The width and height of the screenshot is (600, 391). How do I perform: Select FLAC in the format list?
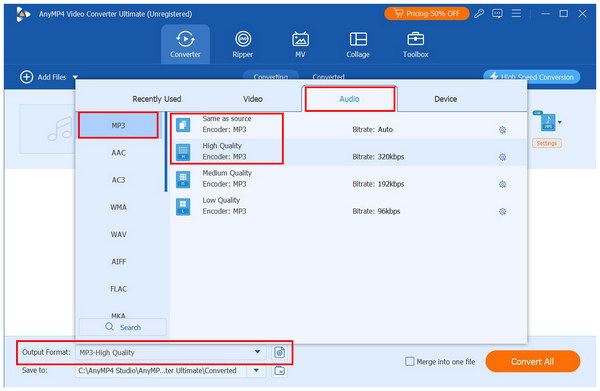pyautogui.click(x=118, y=289)
